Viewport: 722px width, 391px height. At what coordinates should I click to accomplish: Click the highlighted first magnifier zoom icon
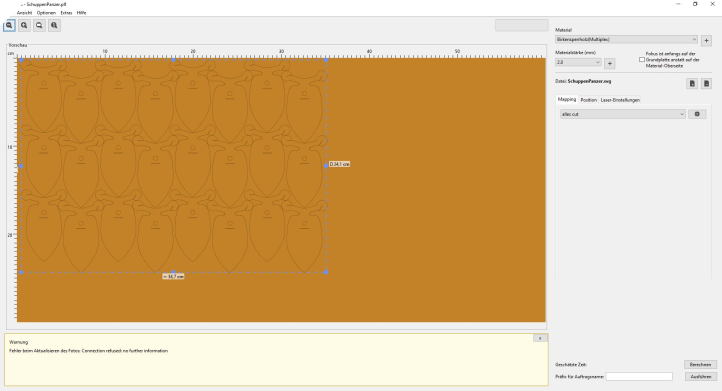click(9, 26)
